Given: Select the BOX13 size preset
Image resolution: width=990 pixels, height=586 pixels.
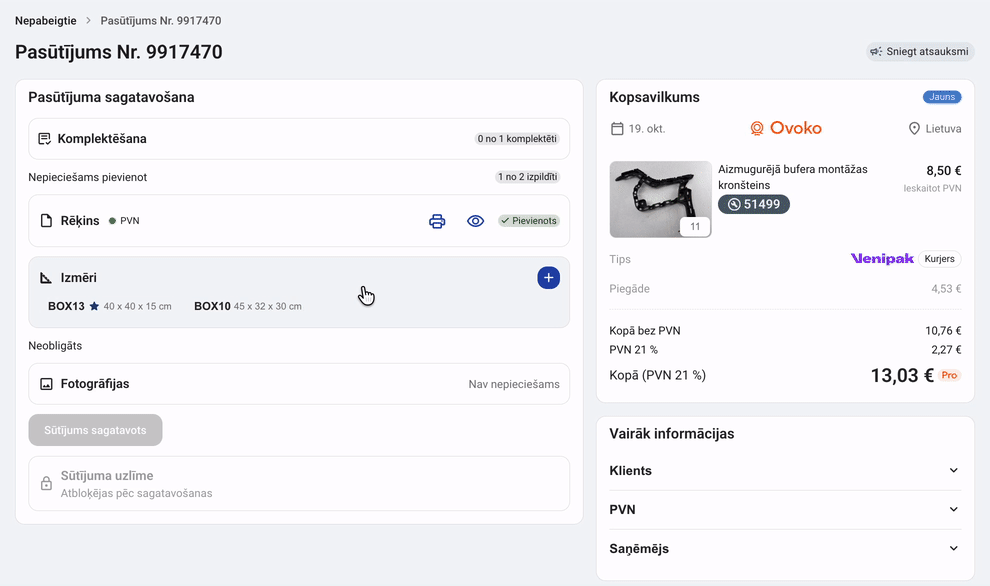Looking at the screenshot, I should pos(110,306).
